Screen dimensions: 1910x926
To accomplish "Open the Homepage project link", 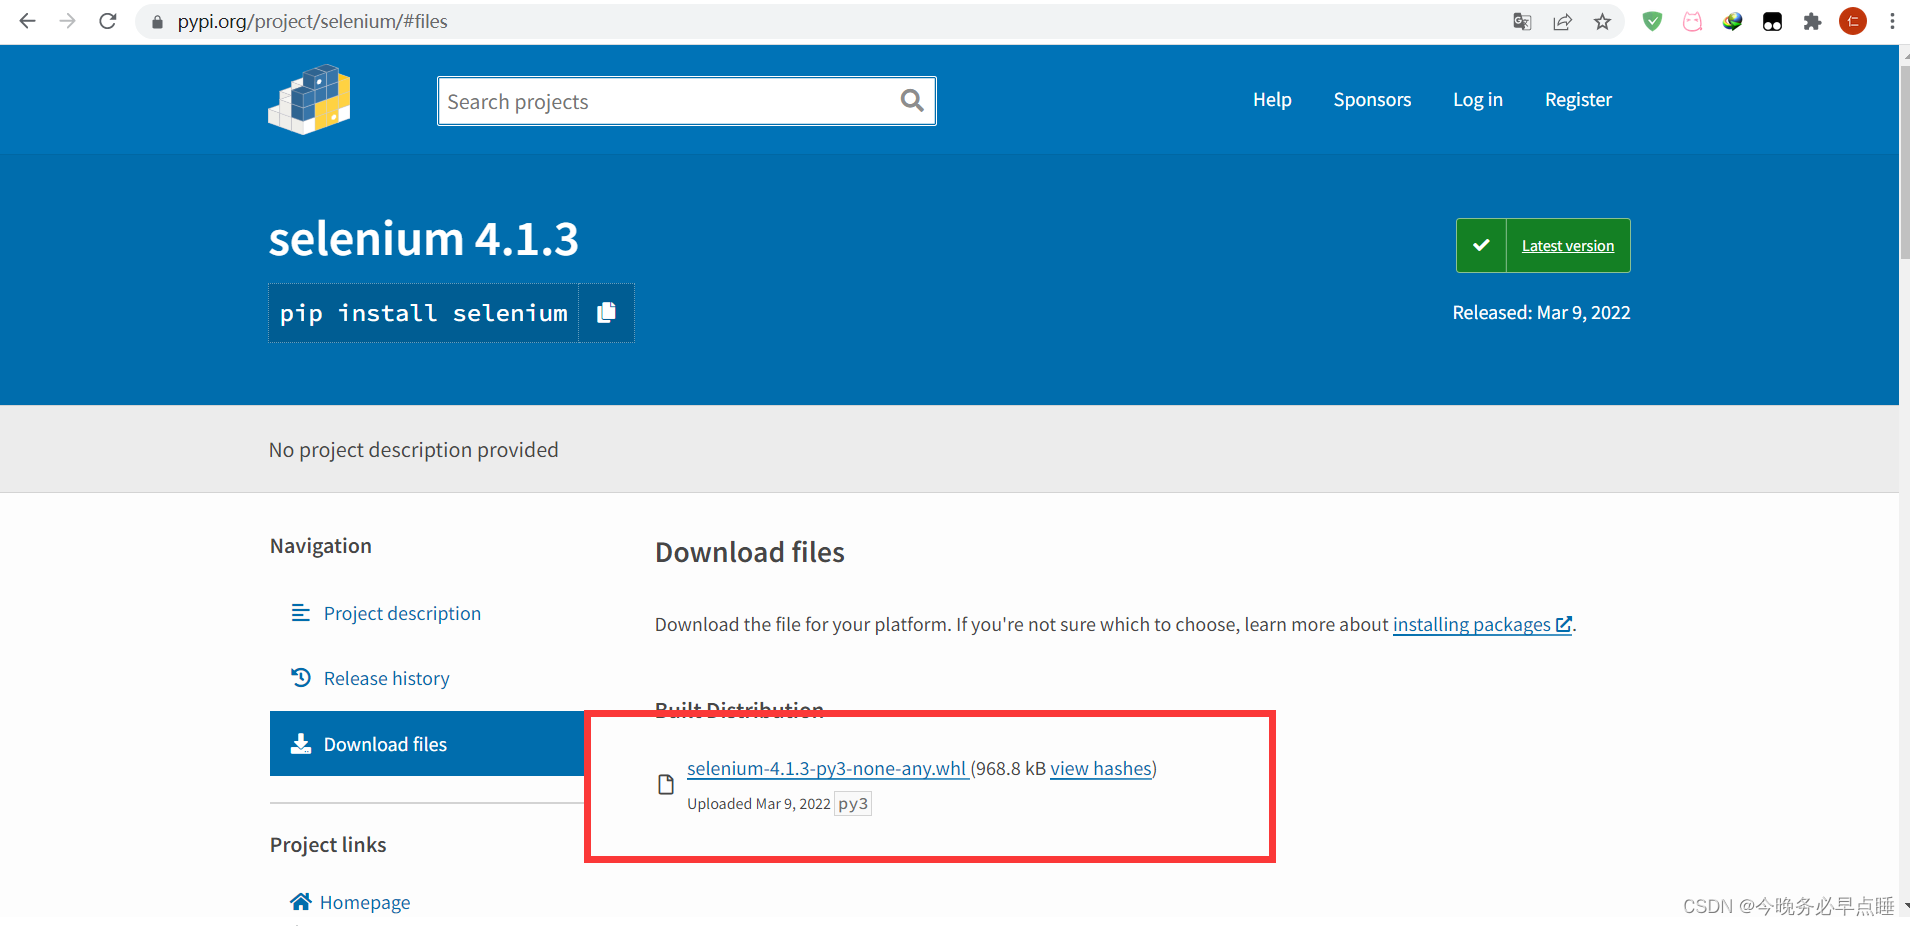I will tap(365, 902).
